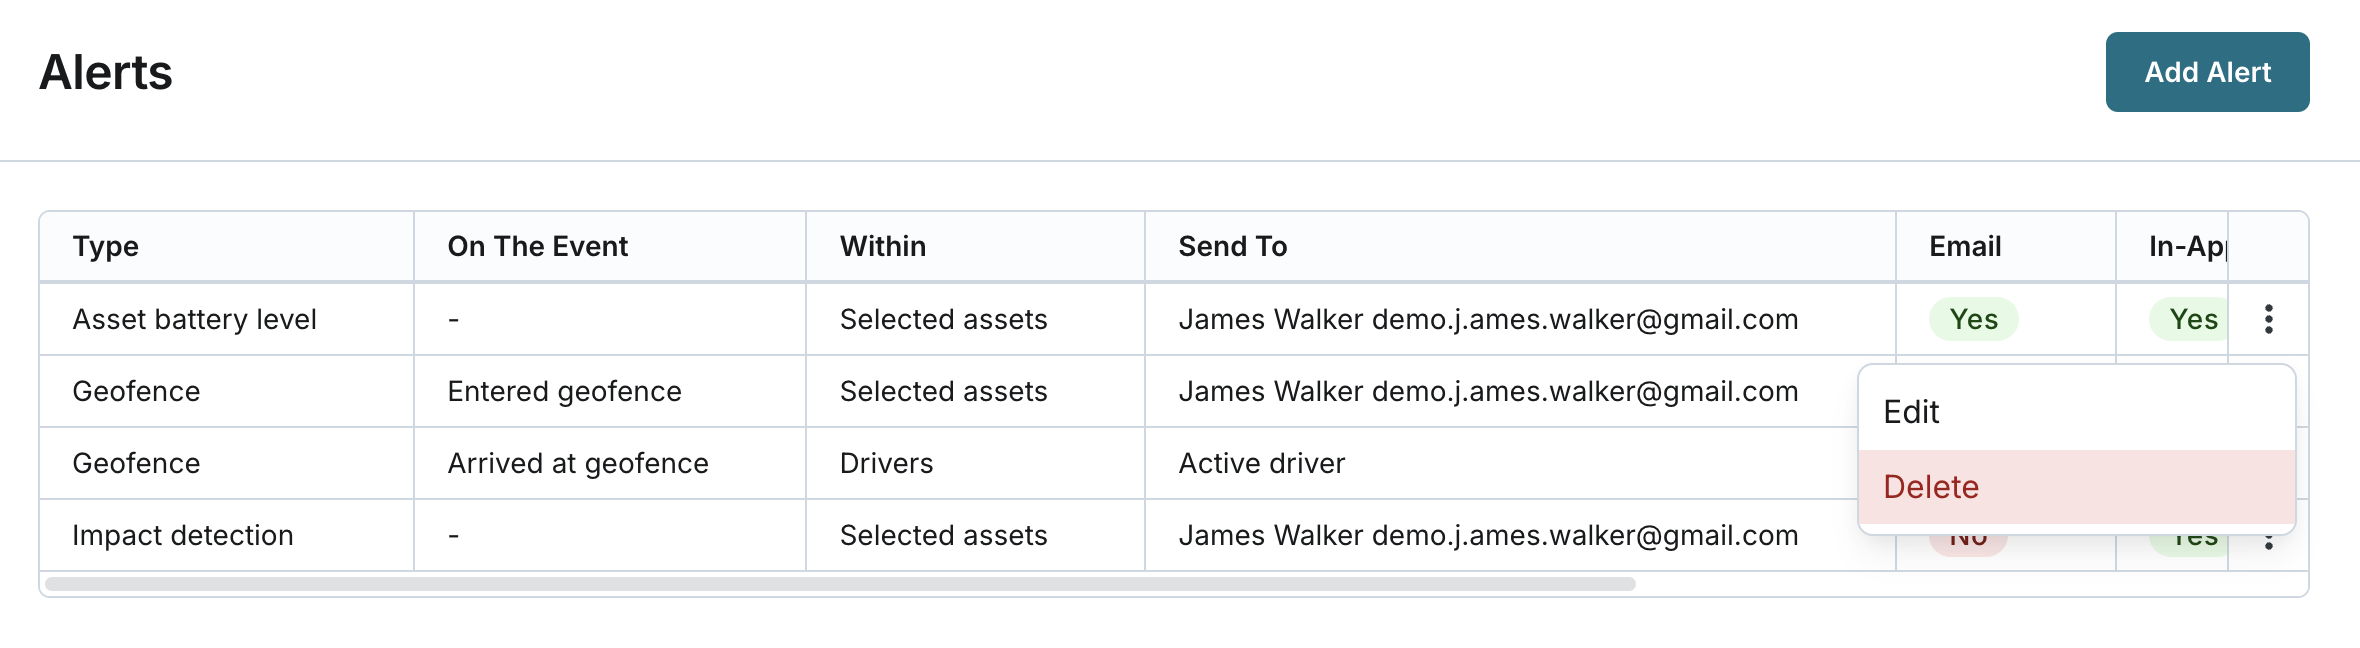Click the Email column header

[1964, 246]
